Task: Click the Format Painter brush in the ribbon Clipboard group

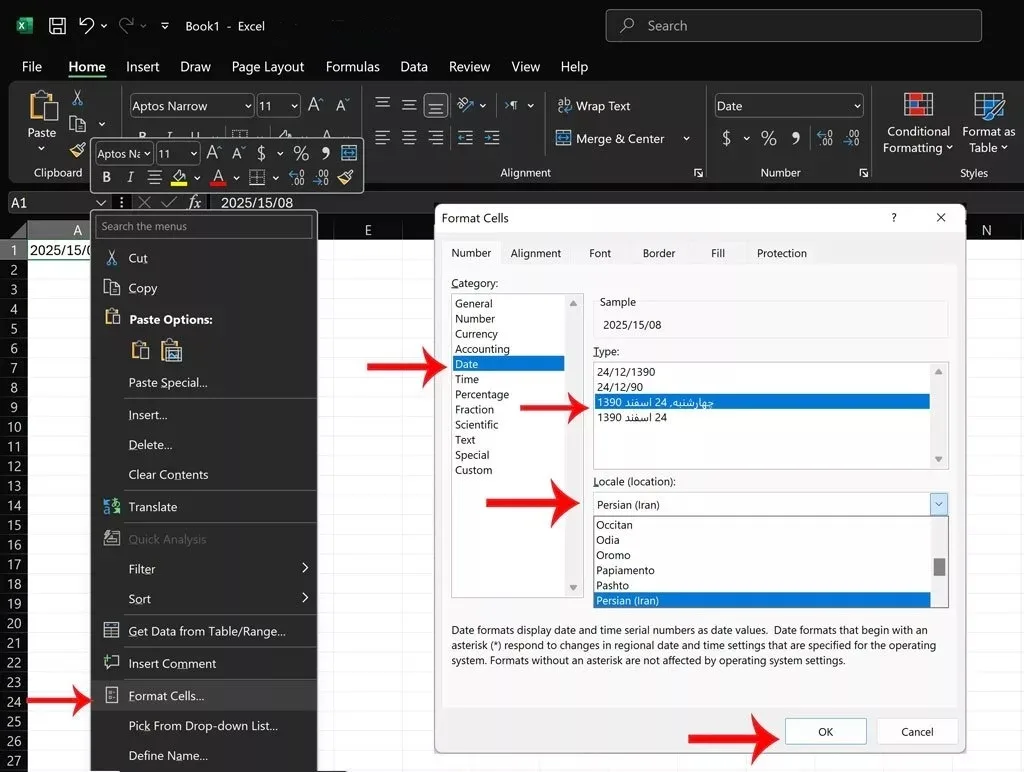Action: pos(78,150)
